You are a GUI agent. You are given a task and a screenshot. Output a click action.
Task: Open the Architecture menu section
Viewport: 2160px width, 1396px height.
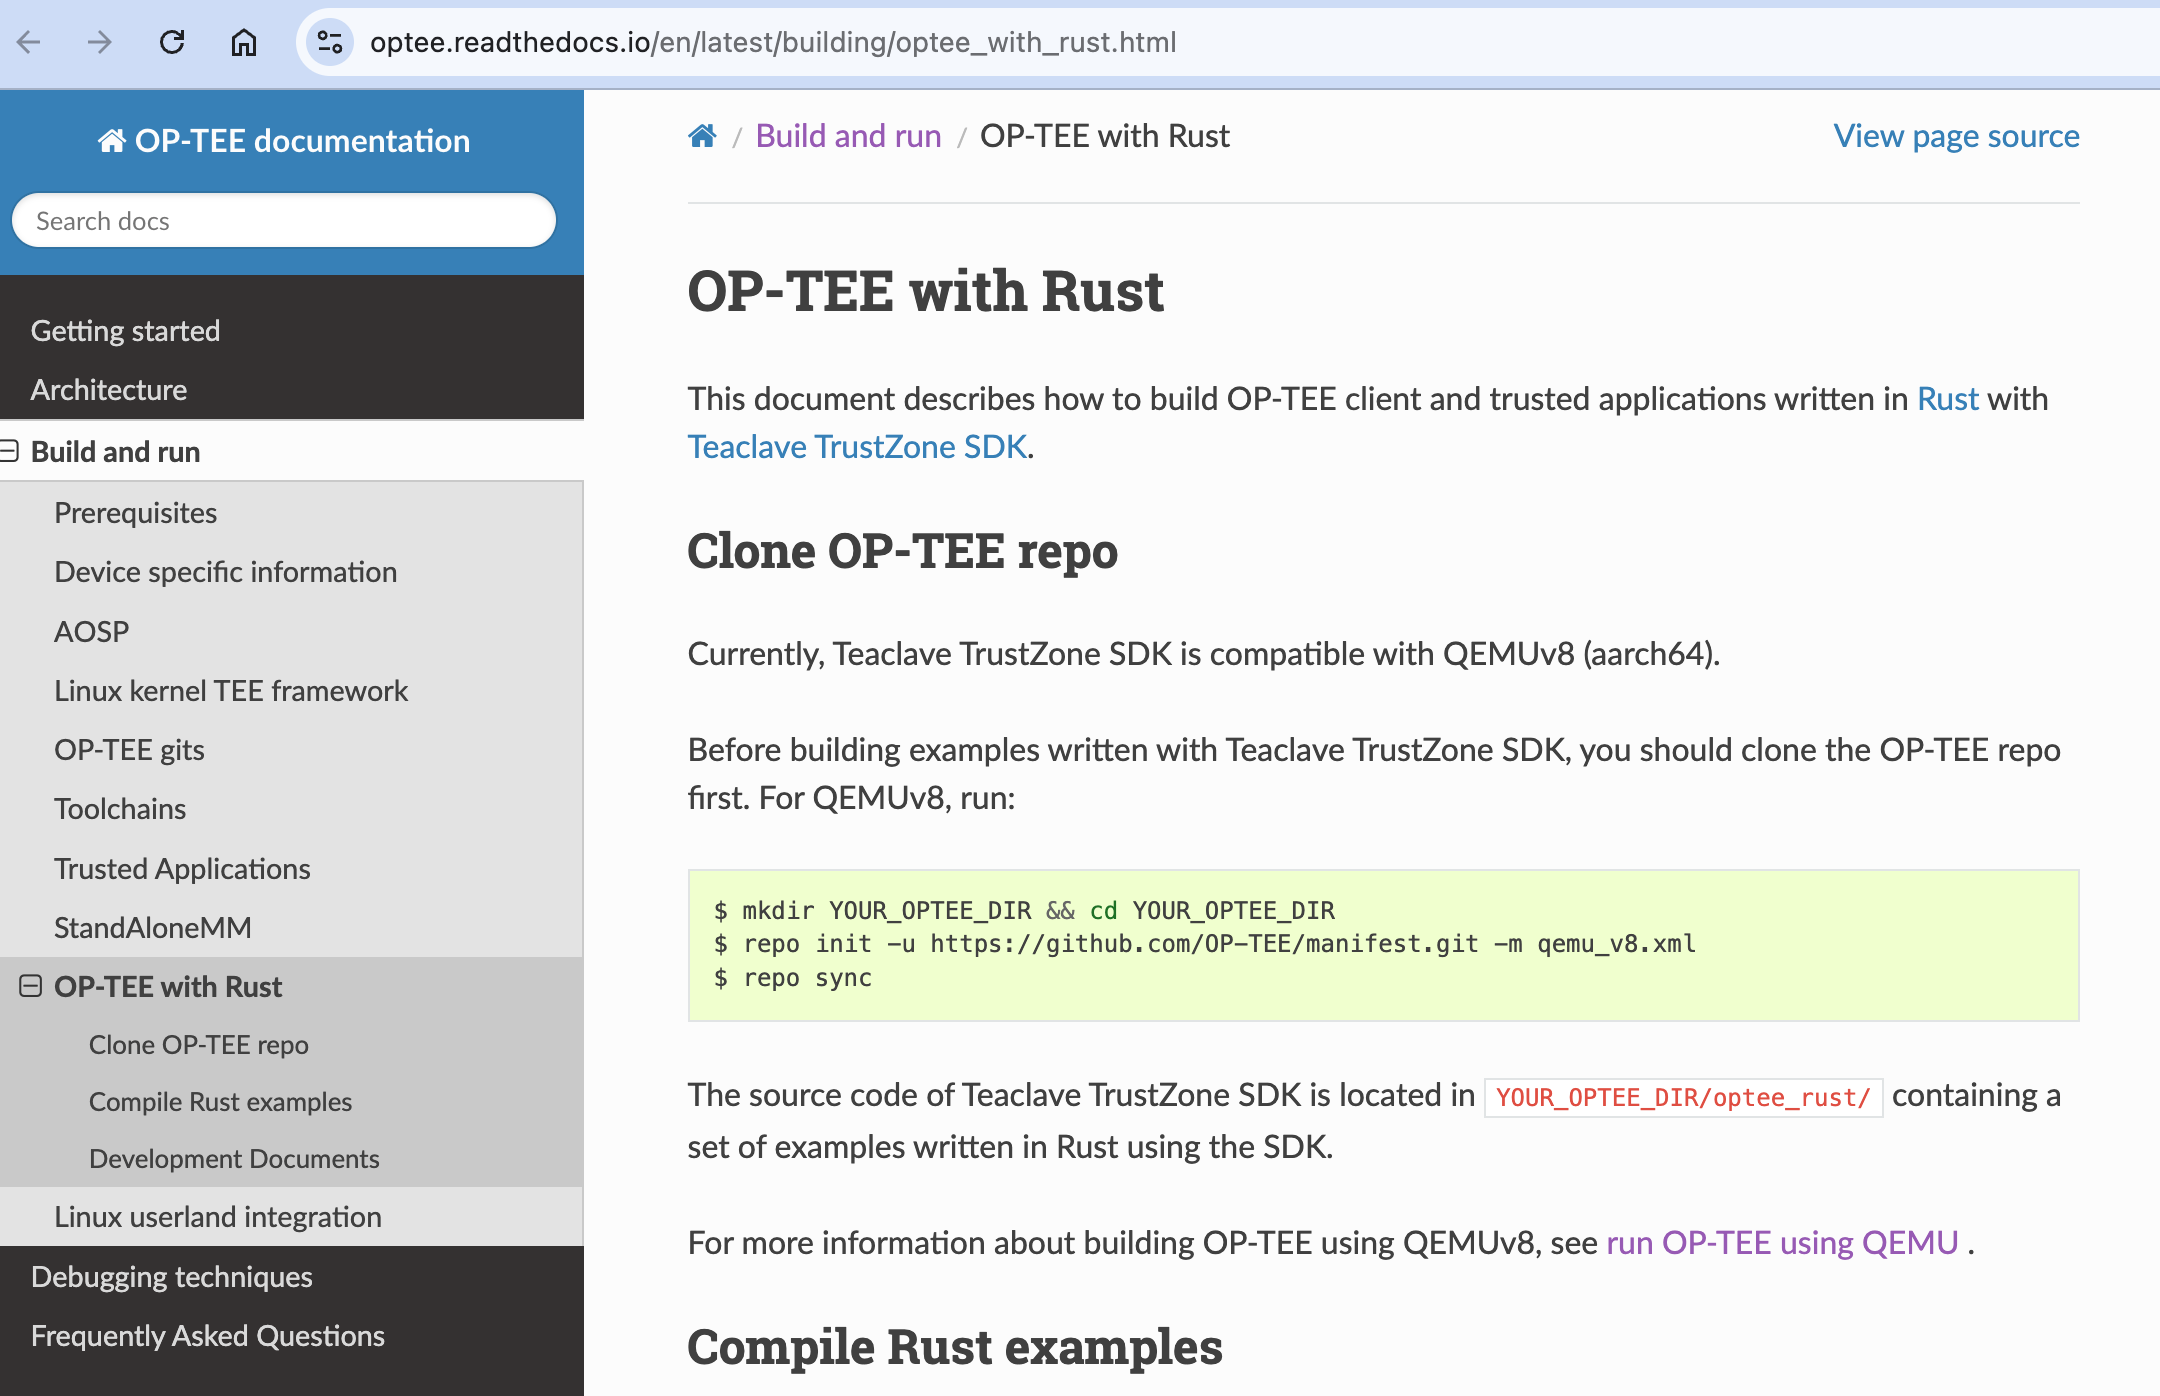pos(109,390)
